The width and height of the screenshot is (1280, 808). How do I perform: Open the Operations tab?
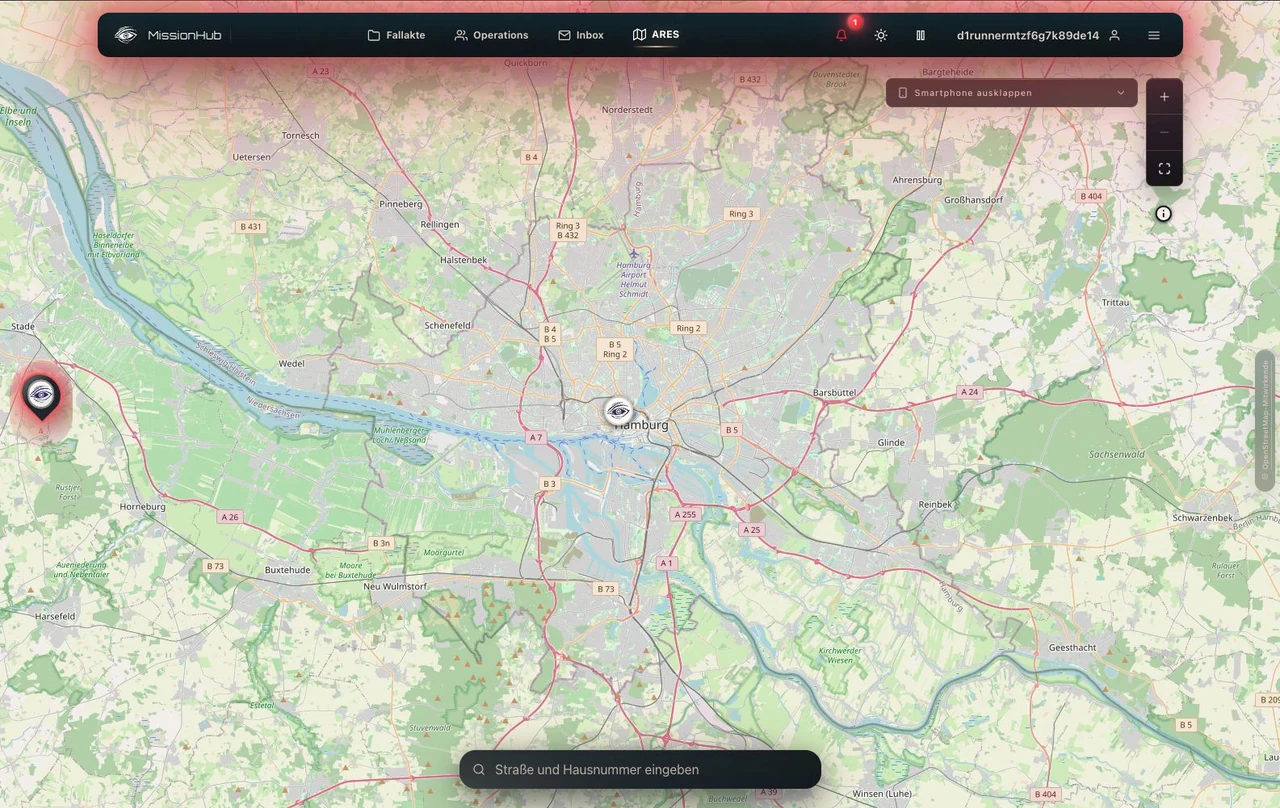click(491, 35)
